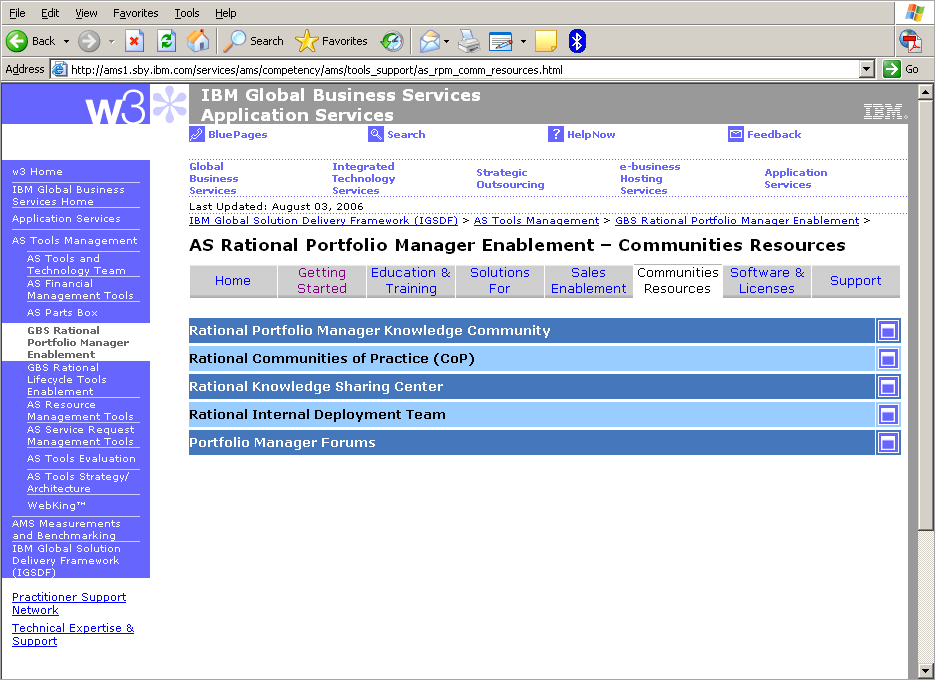This screenshot has height=680, width=935.
Task: Open the History toolbar icon
Action: coord(392,41)
